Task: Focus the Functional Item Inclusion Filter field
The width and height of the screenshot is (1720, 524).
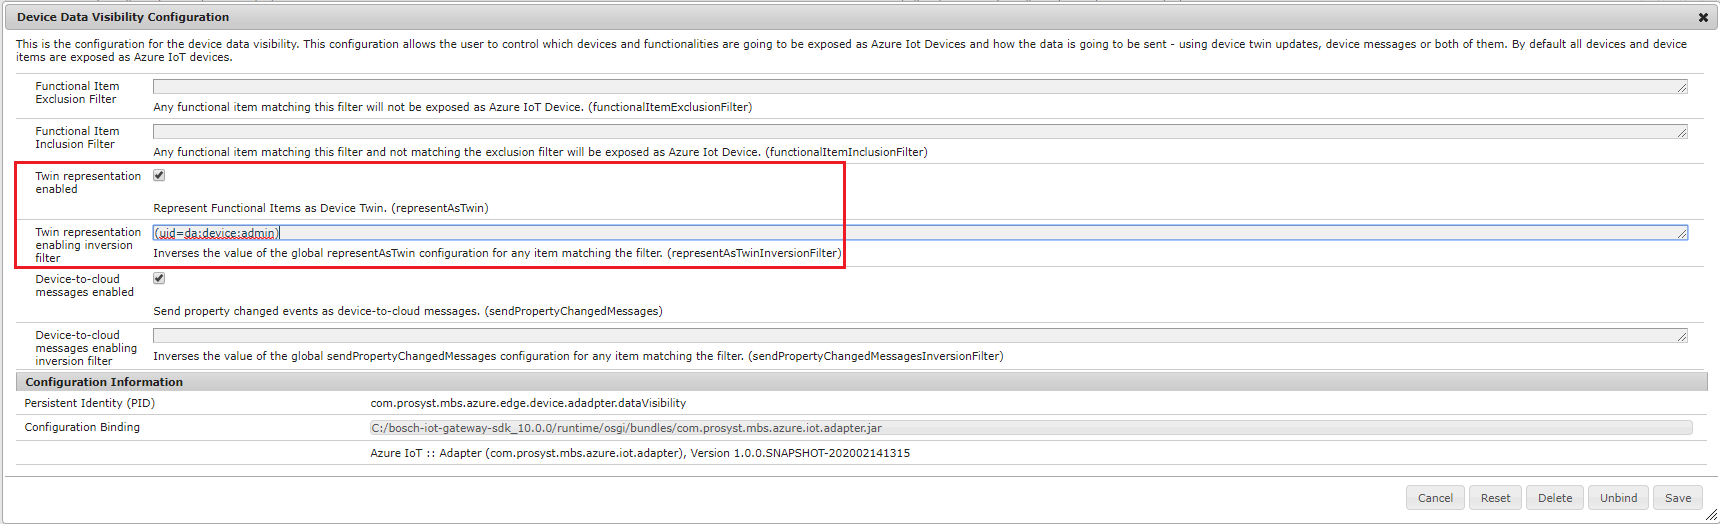Action: [920, 132]
